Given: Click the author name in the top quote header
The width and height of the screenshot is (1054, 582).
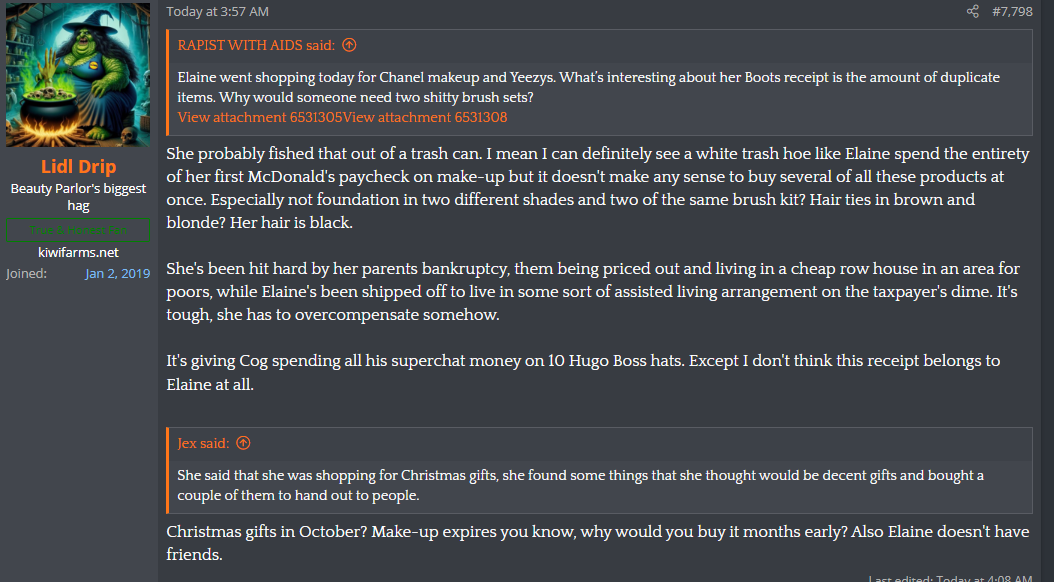Looking at the screenshot, I should 257,45.
